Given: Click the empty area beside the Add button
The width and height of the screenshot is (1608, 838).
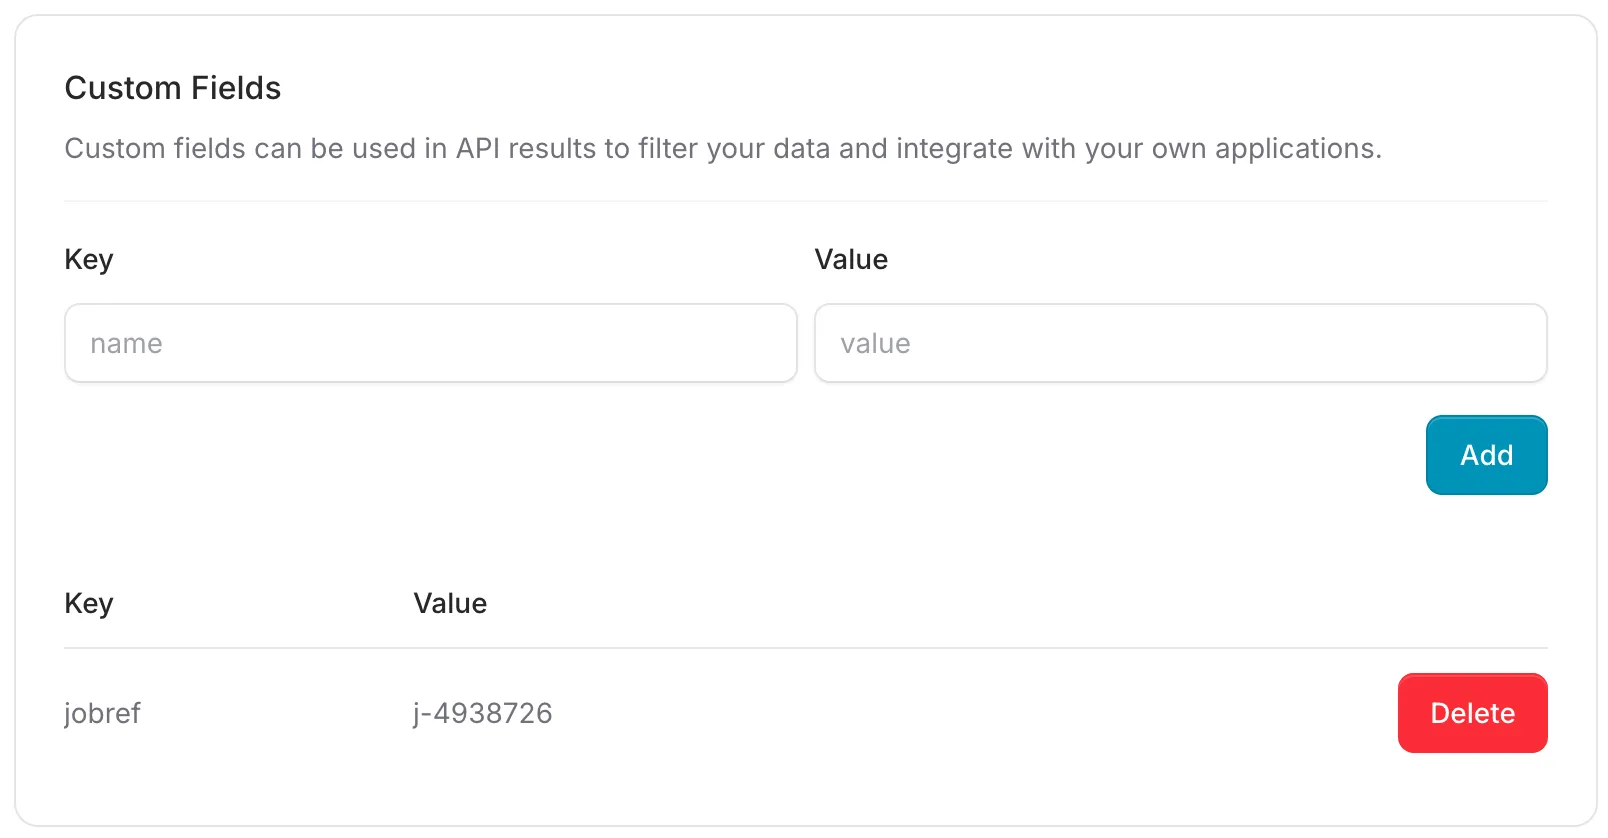Looking at the screenshot, I should click(x=700, y=455).
